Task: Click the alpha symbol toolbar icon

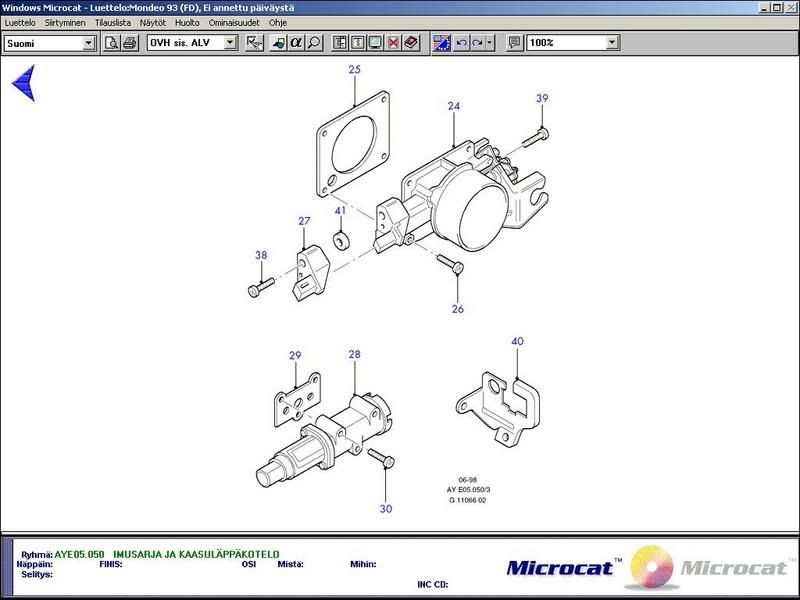Action: pos(296,43)
